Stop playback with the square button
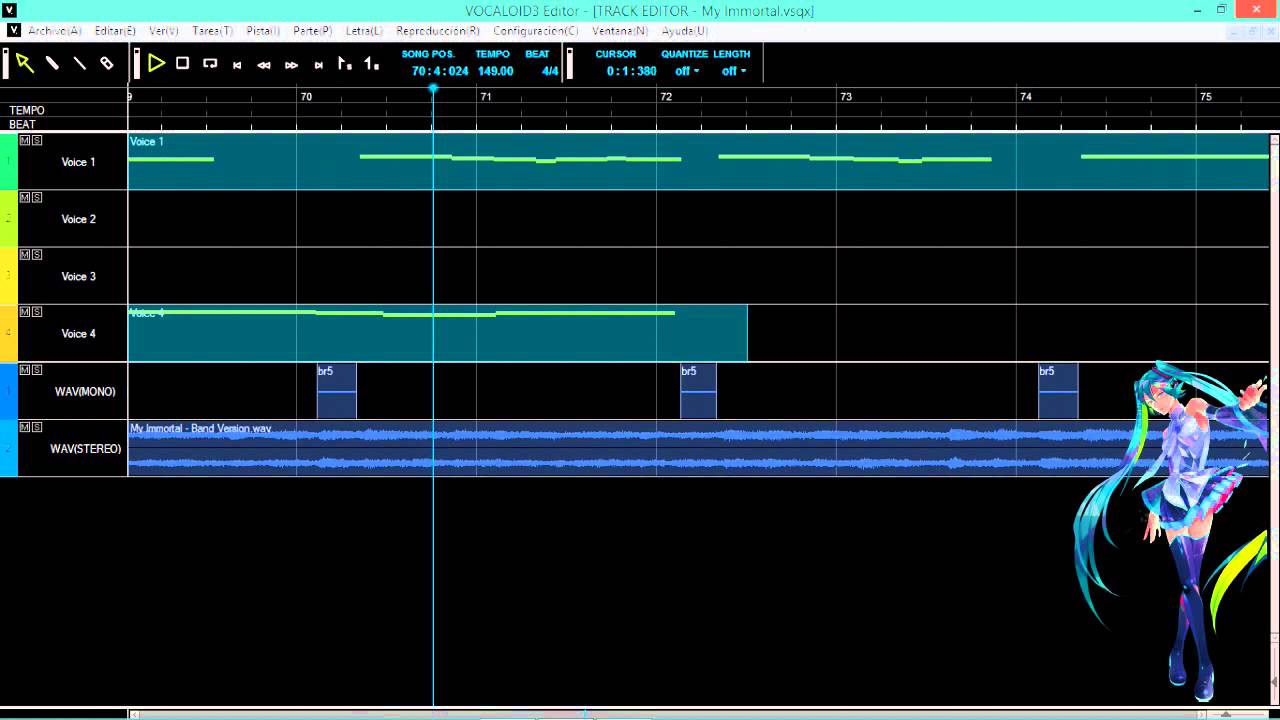 pyautogui.click(x=182, y=63)
